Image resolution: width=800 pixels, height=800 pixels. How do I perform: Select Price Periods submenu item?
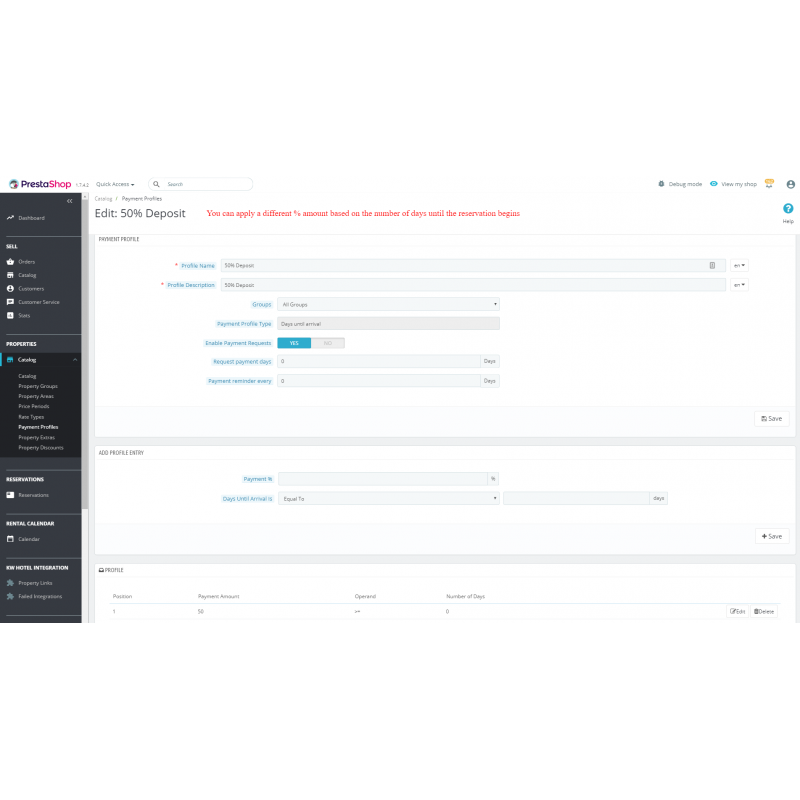pos(34,407)
